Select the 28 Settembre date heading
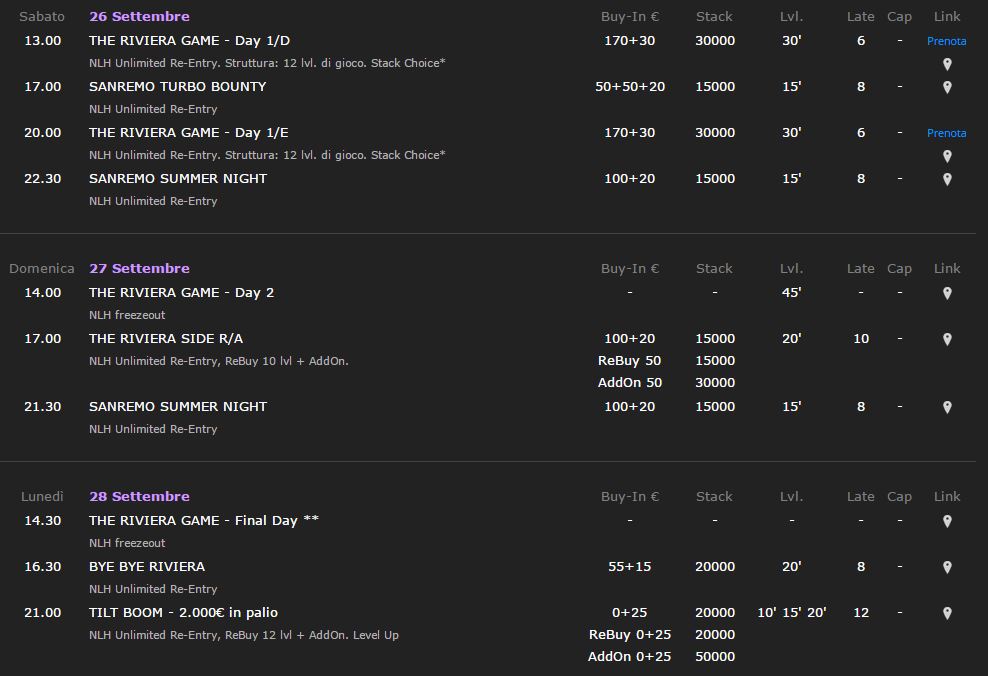Screen dimensions: 988x676 (x=139, y=496)
